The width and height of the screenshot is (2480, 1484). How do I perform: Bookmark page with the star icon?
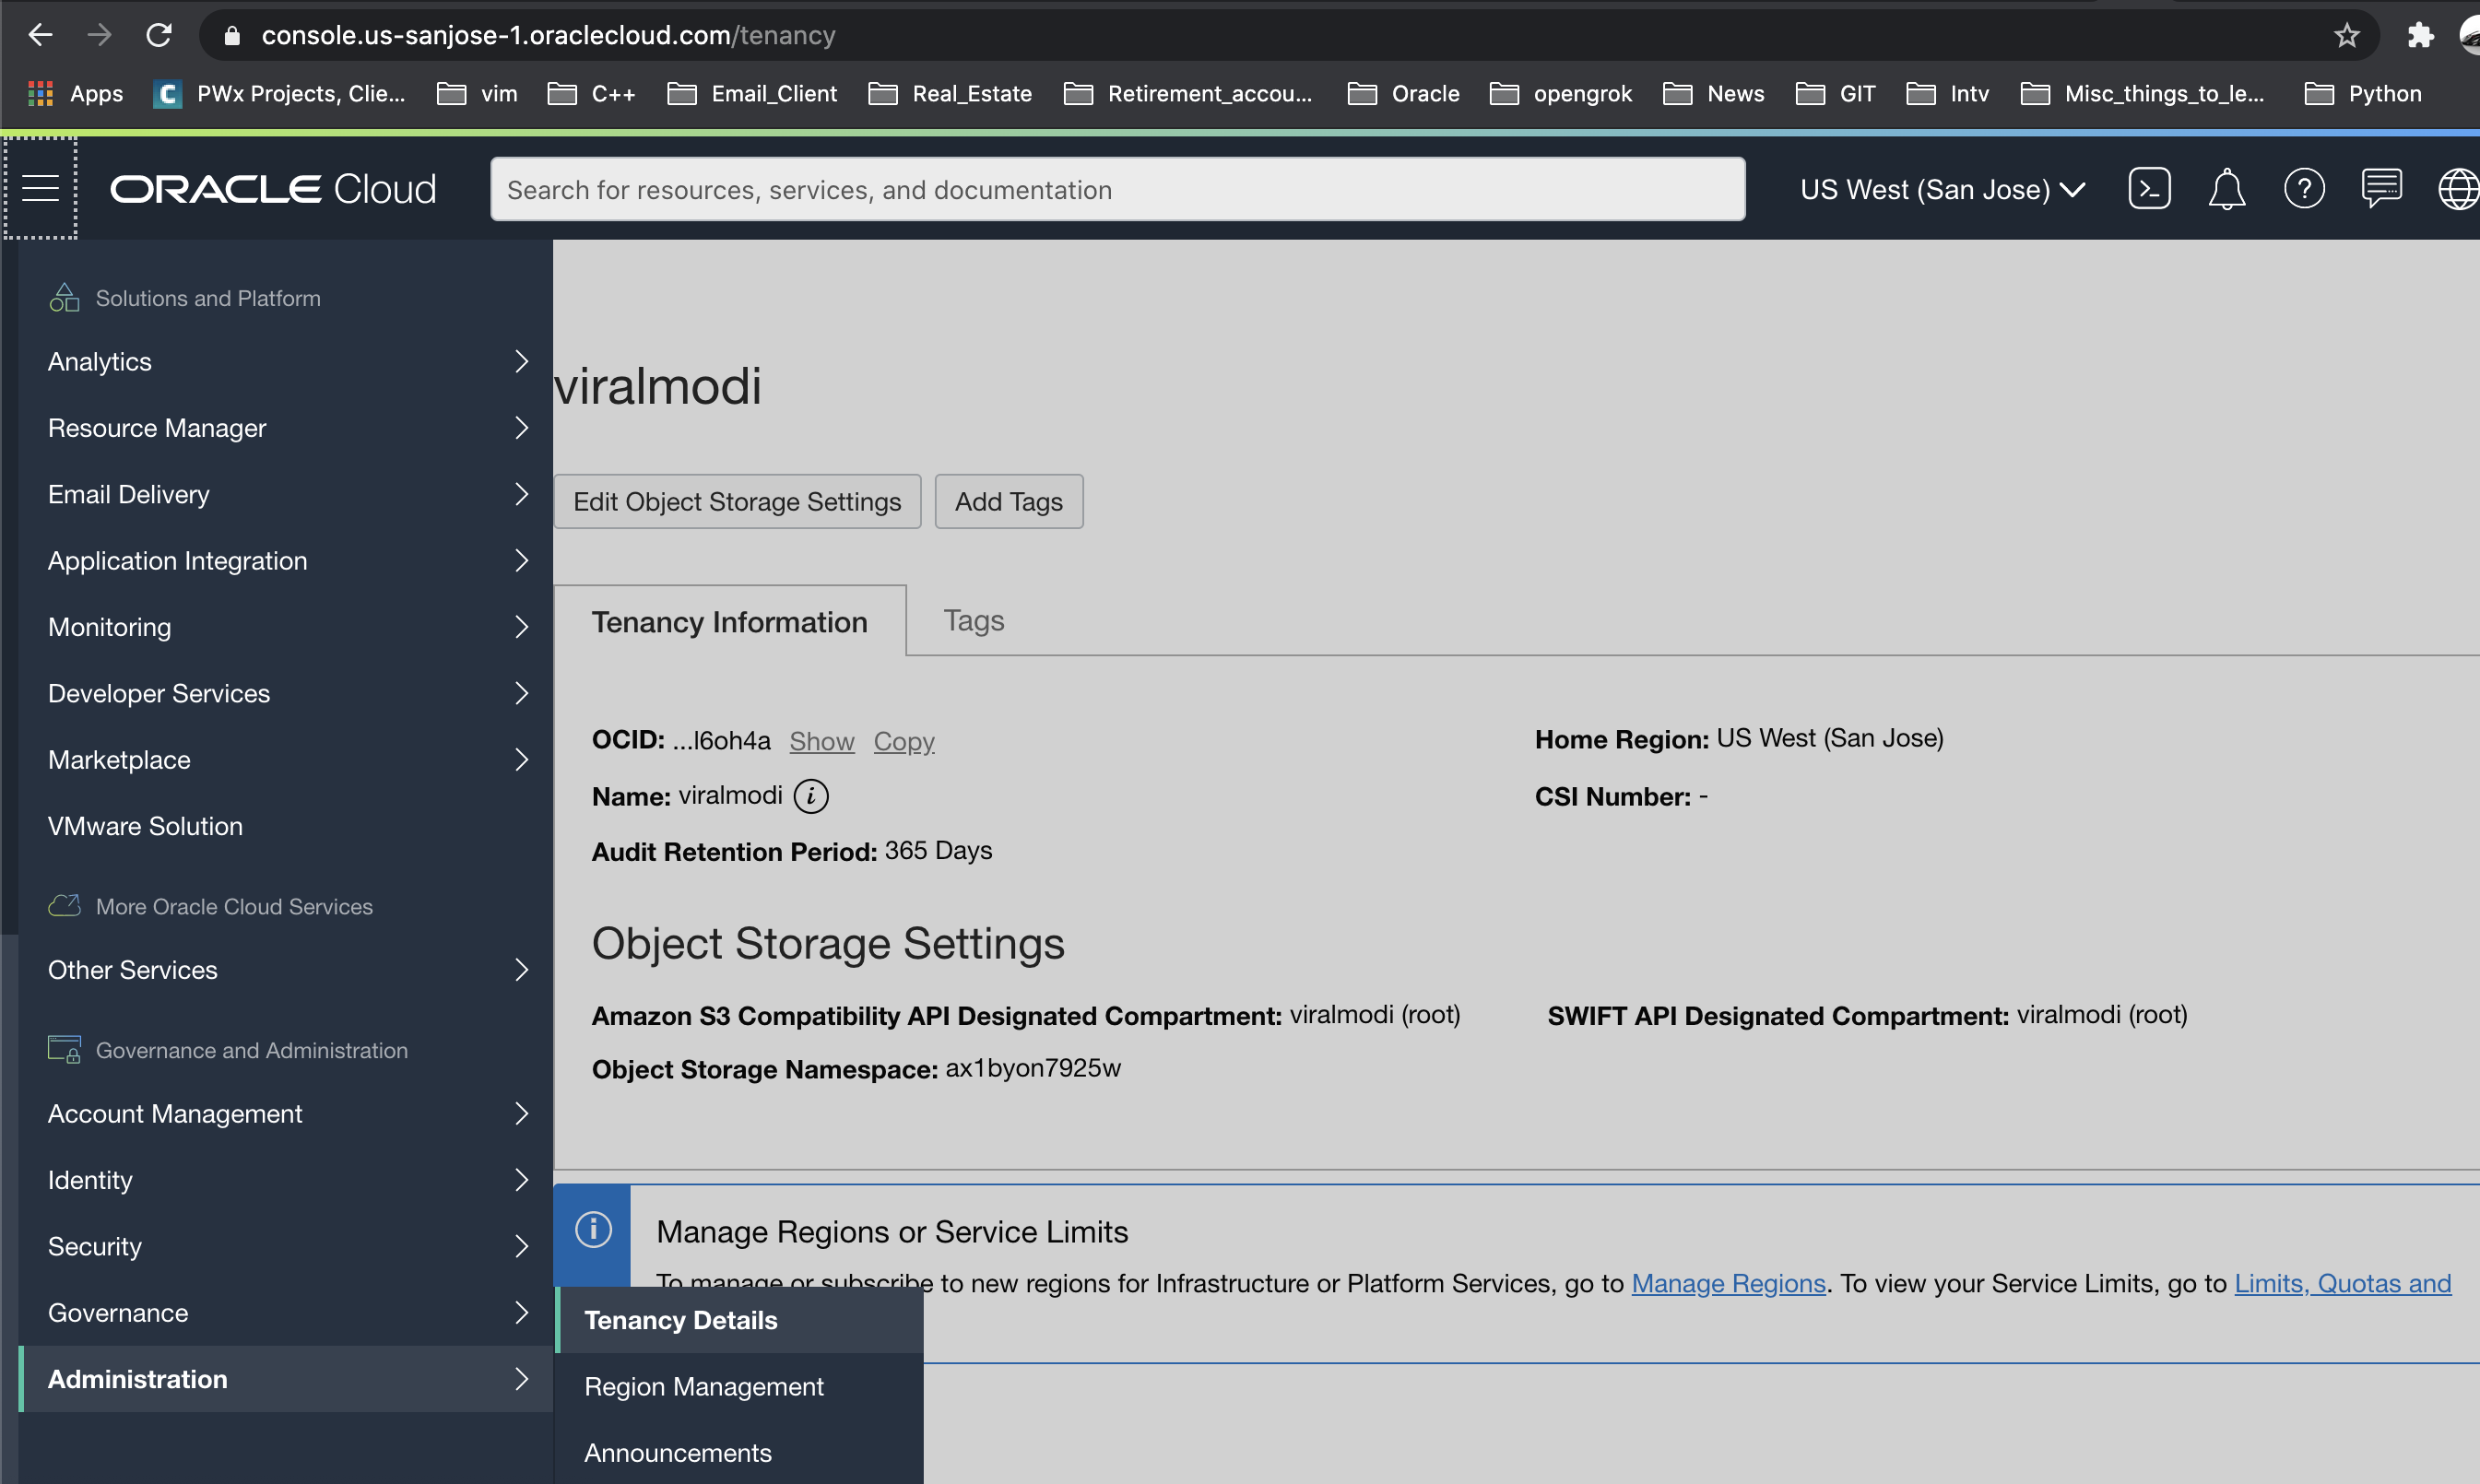click(2346, 36)
